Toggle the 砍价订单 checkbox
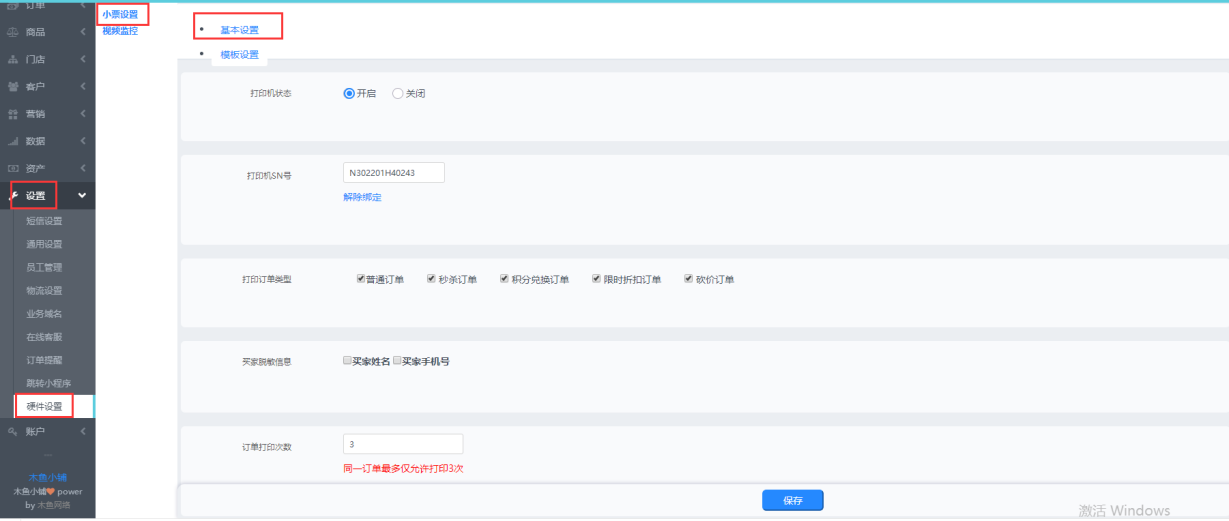This screenshot has height=521, width=1229. (x=688, y=279)
